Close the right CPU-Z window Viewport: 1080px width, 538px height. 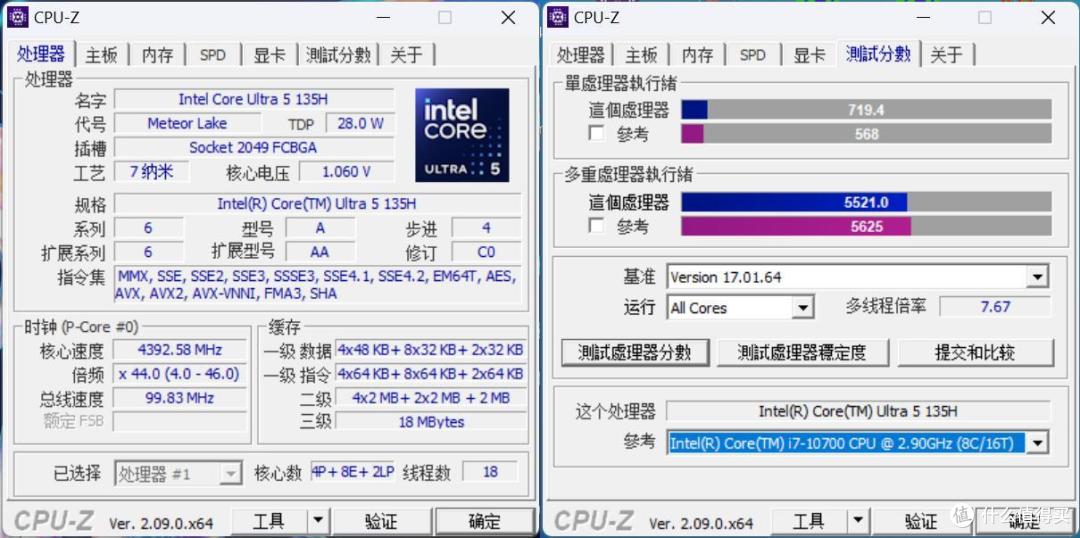[1048, 18]
